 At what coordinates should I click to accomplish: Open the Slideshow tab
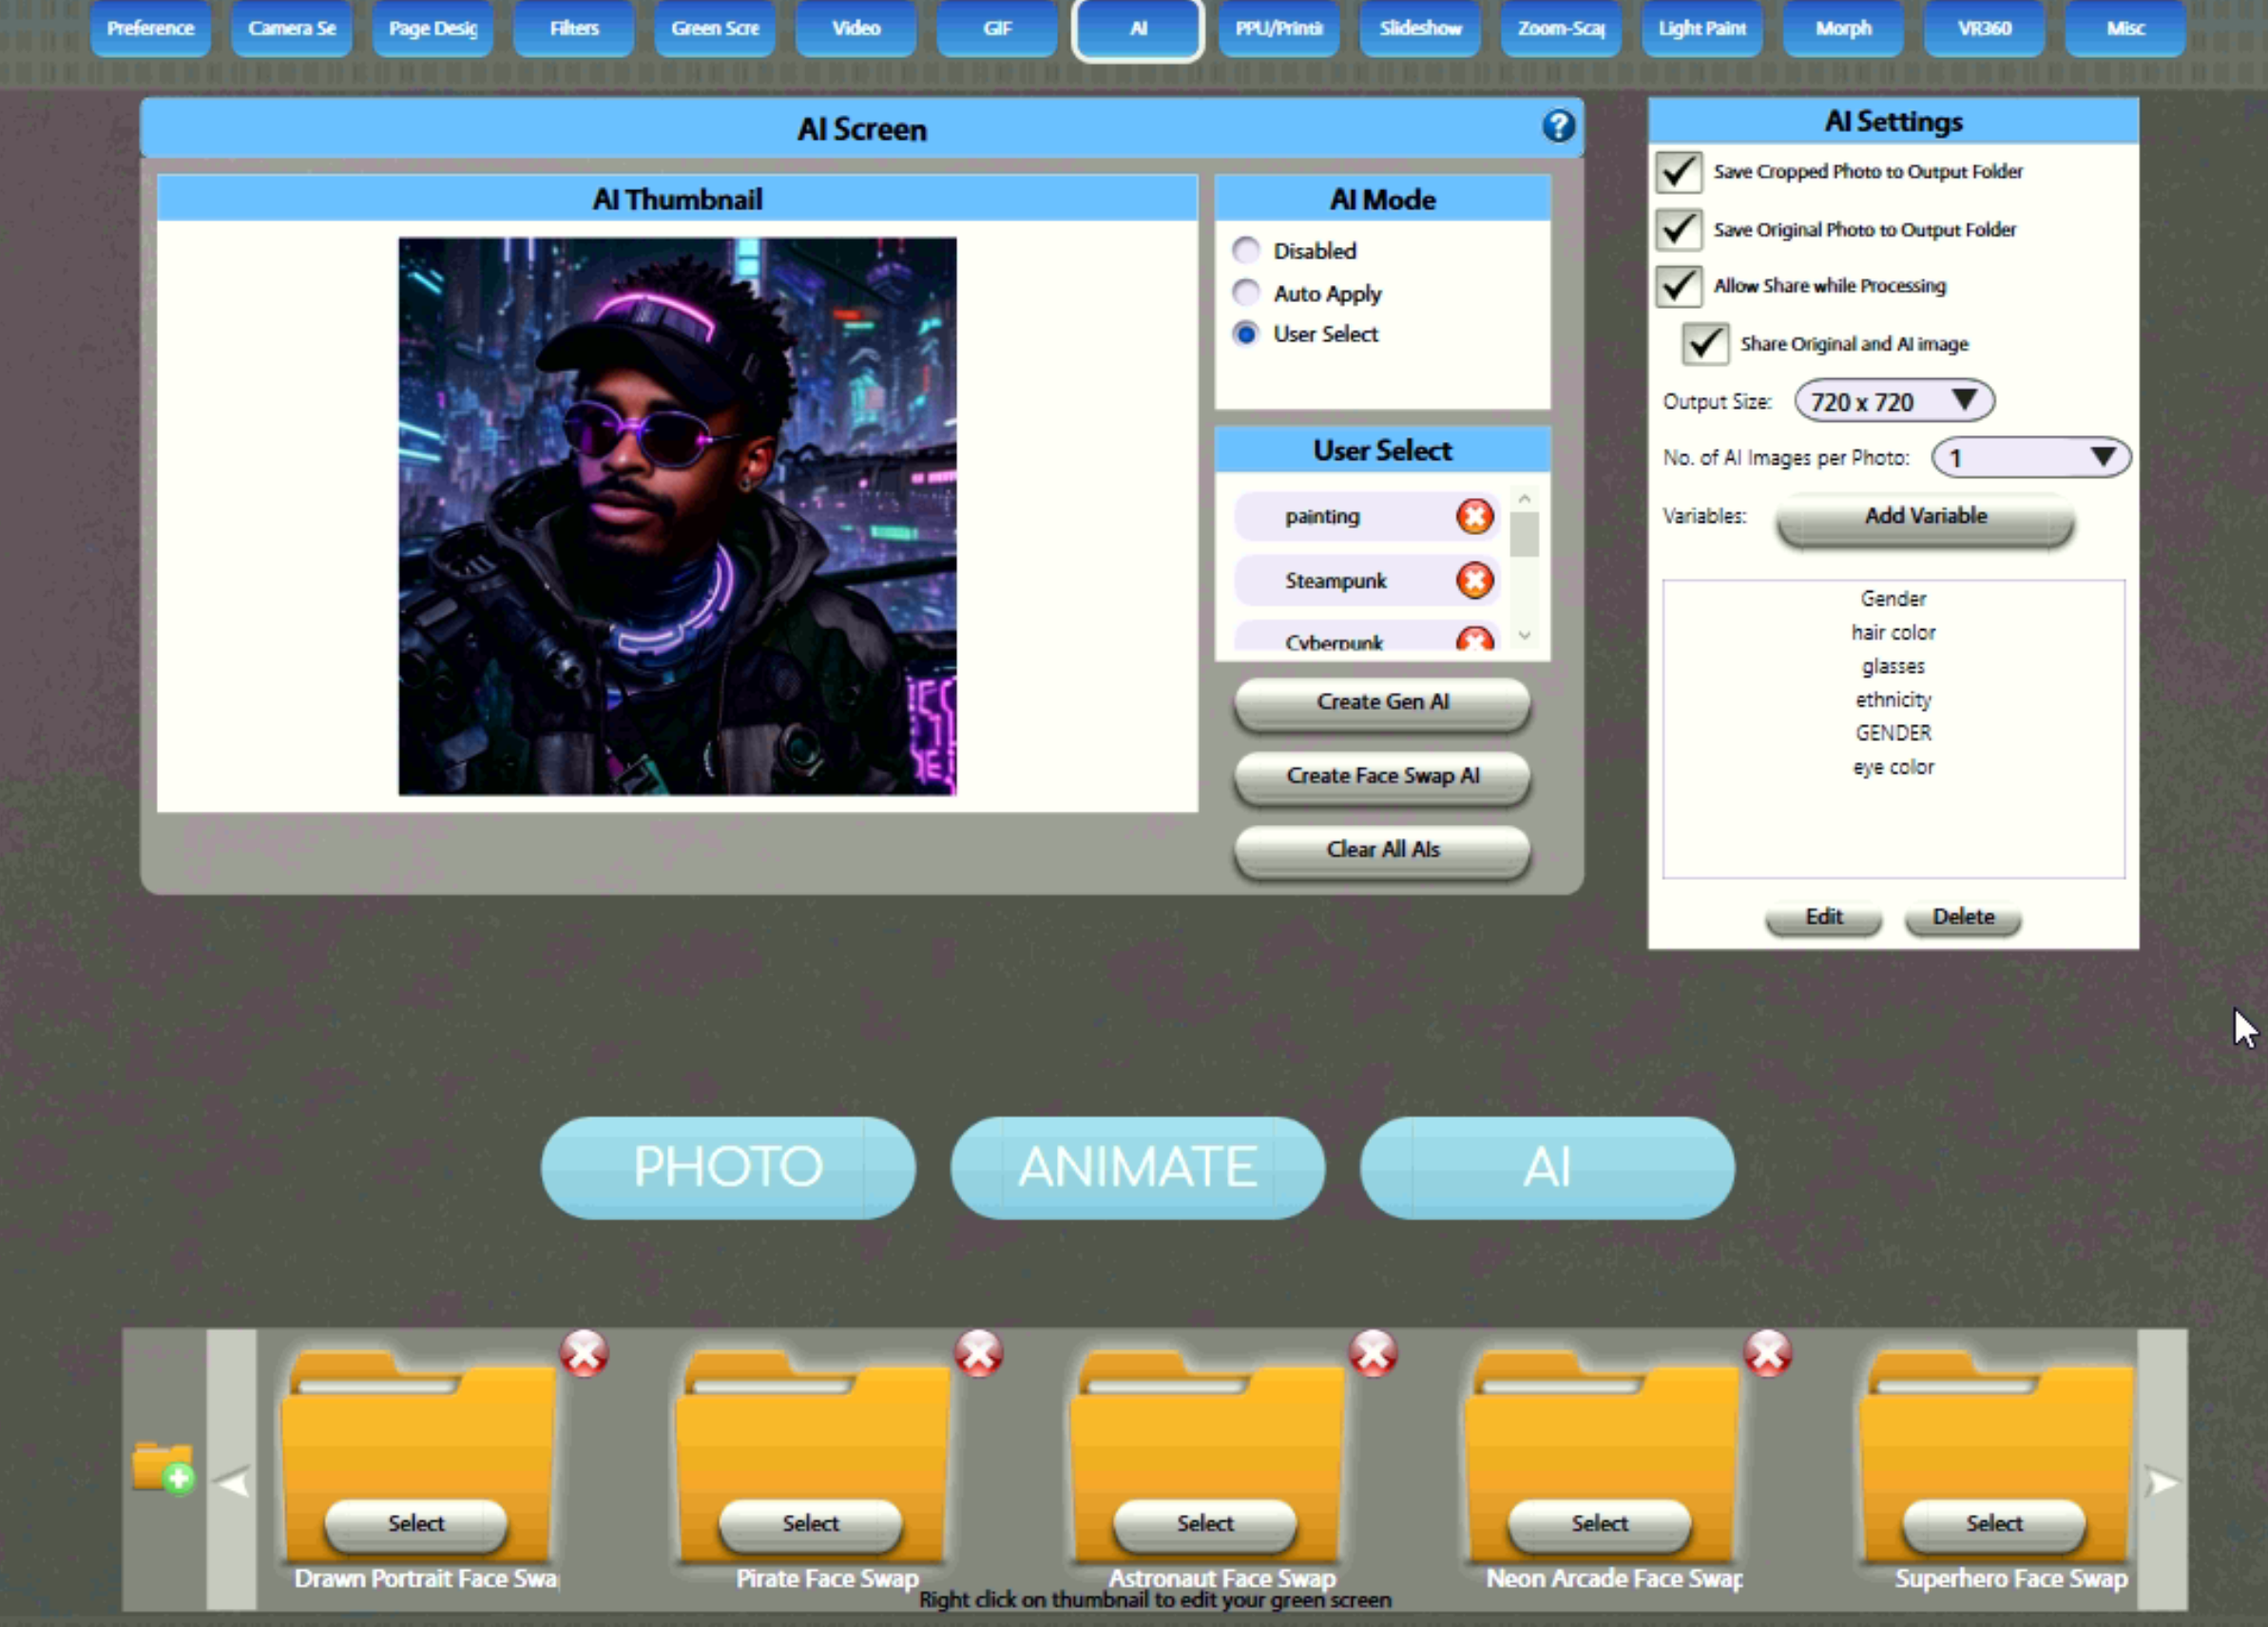pos(1420,29)
